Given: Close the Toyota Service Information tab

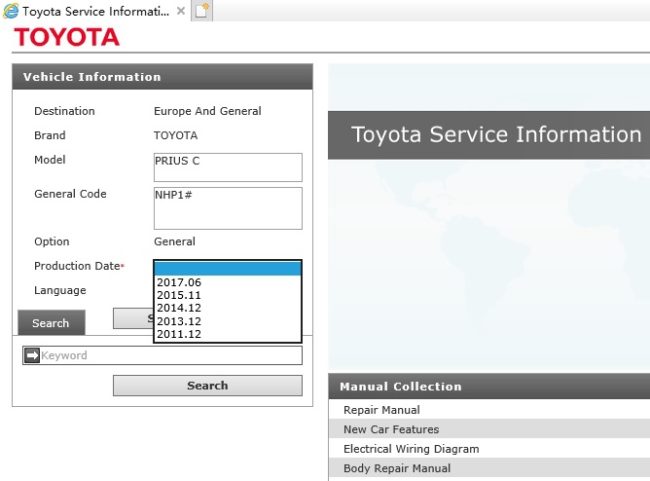Looking at the screenshot, I should coord(180,11).
